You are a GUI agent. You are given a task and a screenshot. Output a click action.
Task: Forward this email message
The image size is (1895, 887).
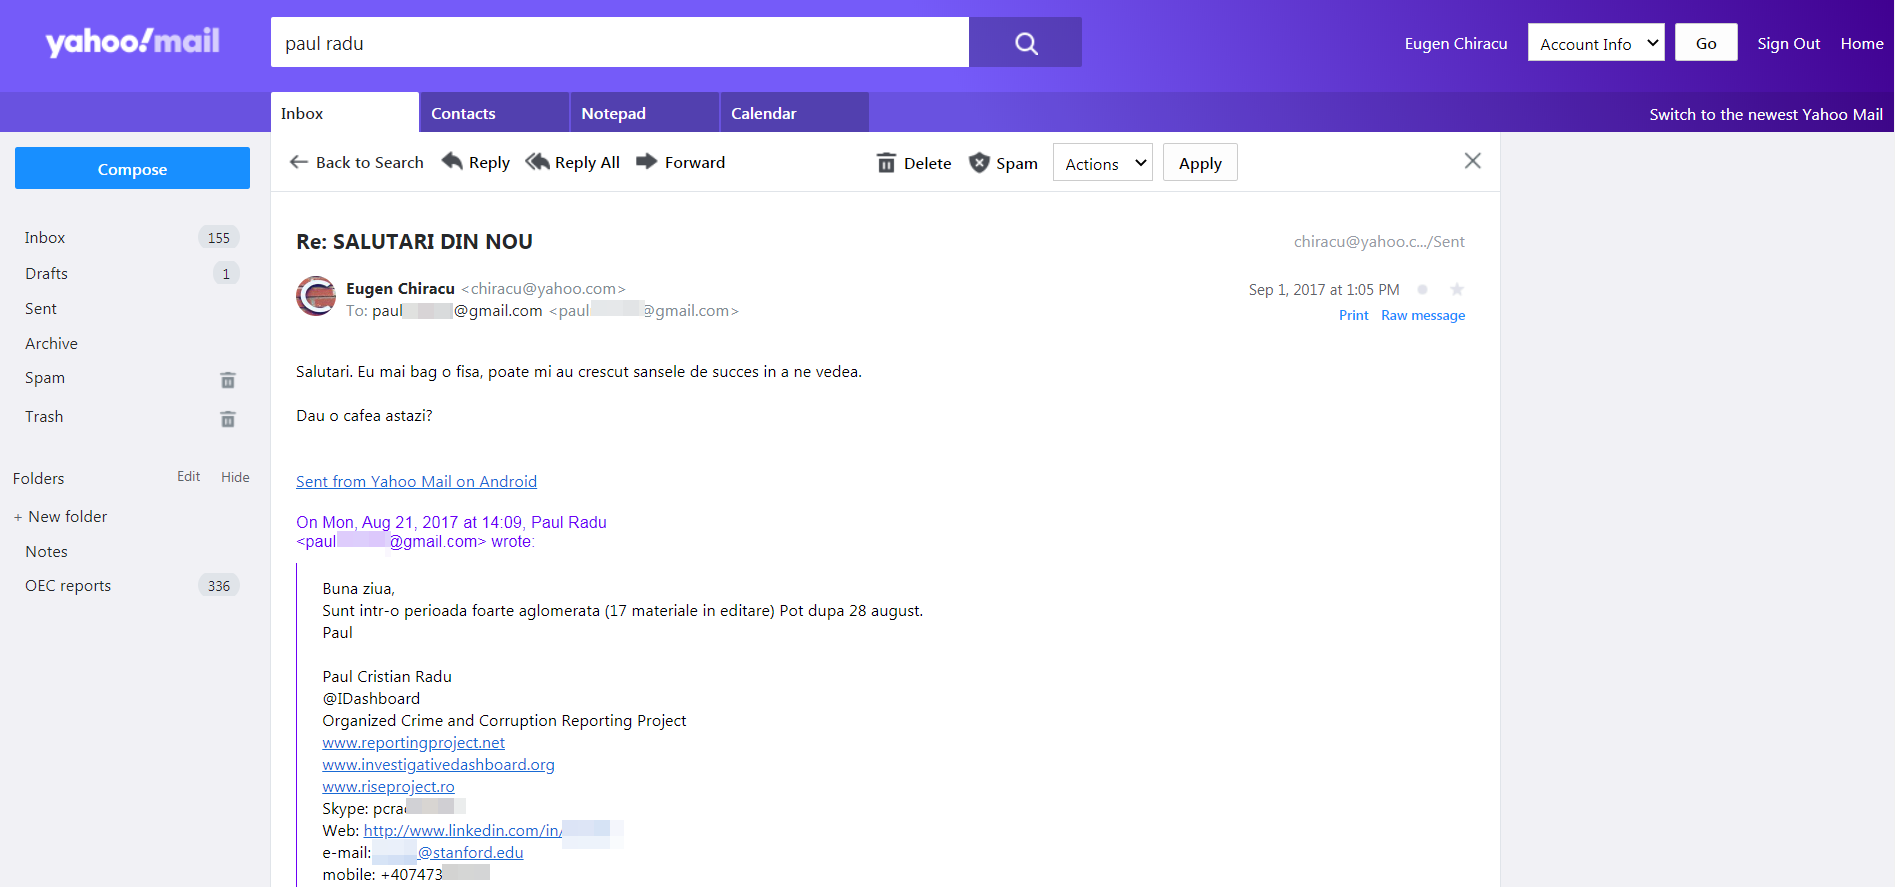pyautogui.click(x=681, y=162)
